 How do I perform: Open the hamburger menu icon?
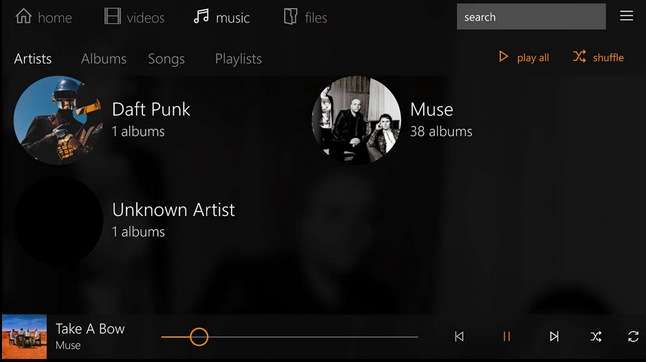(626, 16)
